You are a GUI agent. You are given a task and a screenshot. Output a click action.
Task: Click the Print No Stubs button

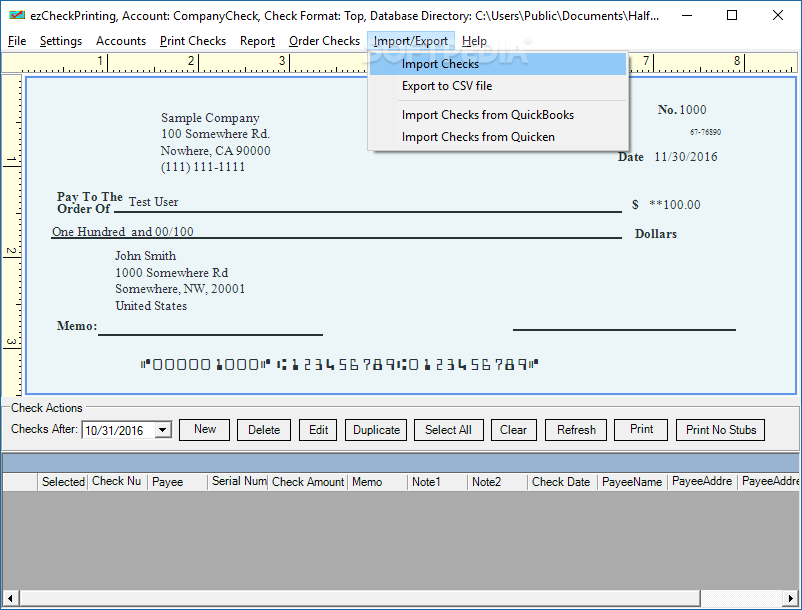(x=720, y=430)
